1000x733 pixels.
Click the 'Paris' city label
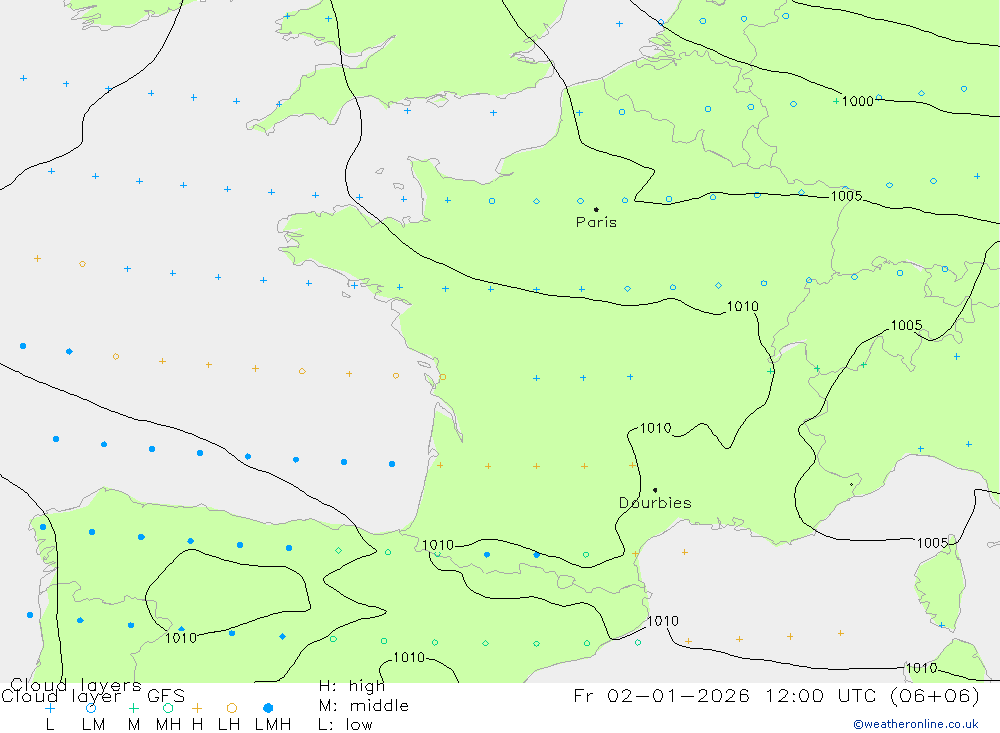click(x=596, y=222)
